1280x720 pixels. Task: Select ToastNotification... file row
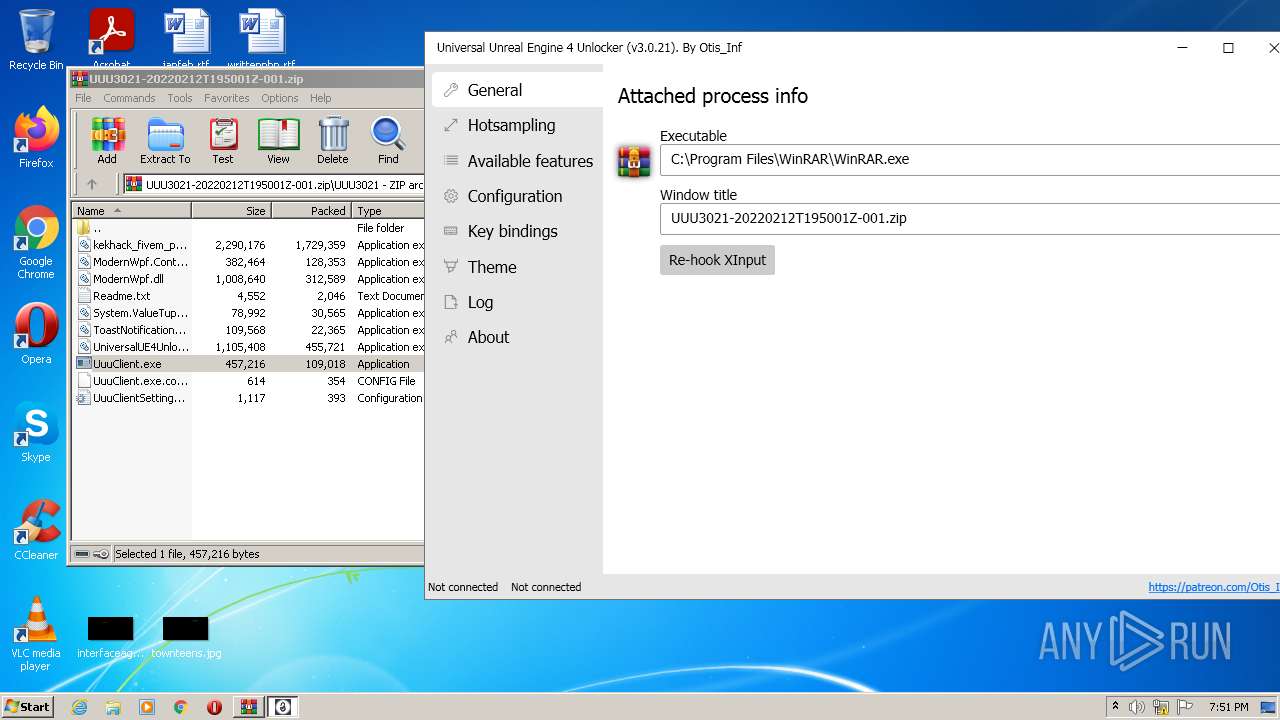click(x=249, y=330)
